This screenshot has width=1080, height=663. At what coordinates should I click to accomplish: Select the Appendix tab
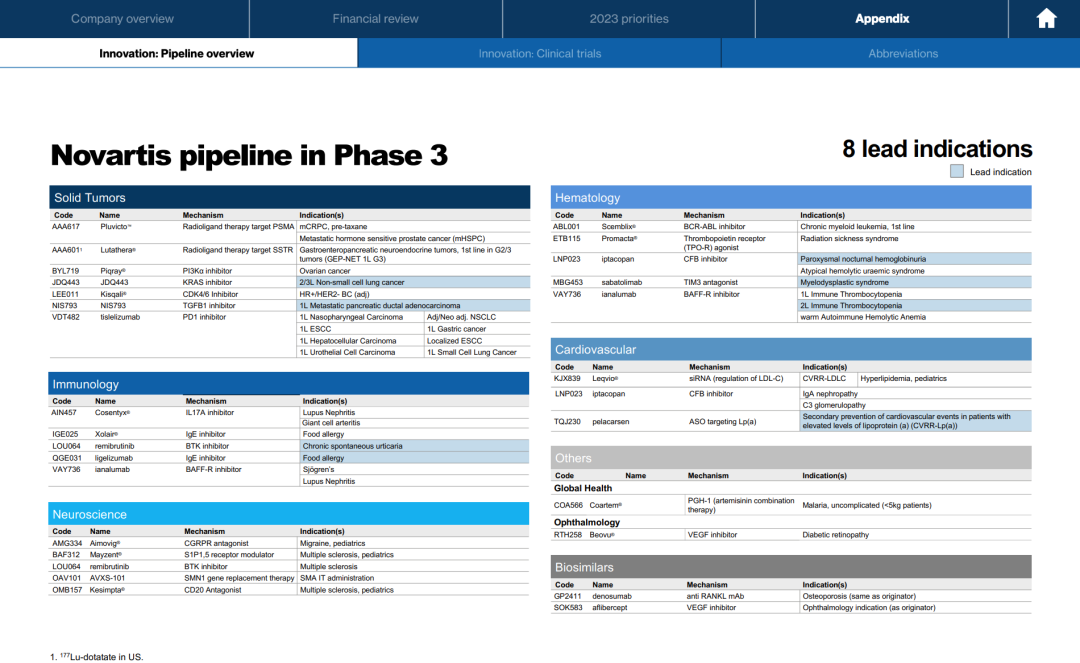click(x=882, y=19)
